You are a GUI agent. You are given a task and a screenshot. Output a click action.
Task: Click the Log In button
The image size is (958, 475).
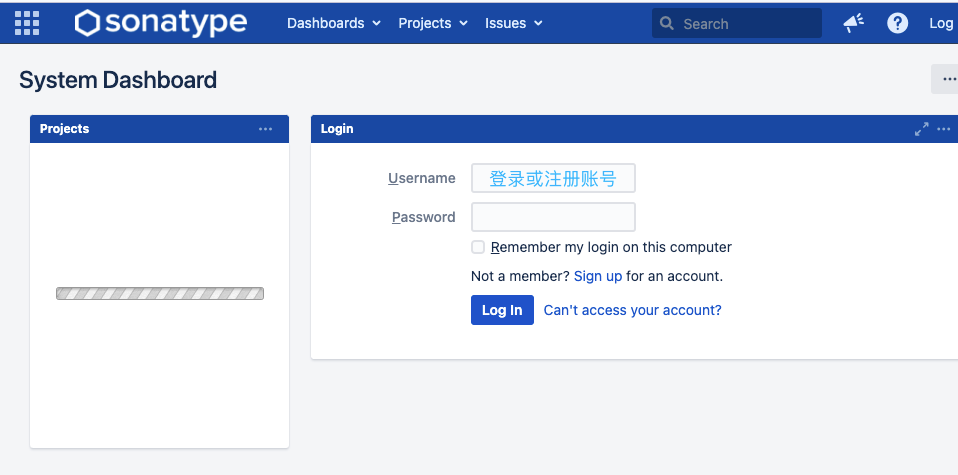[502, 310]
